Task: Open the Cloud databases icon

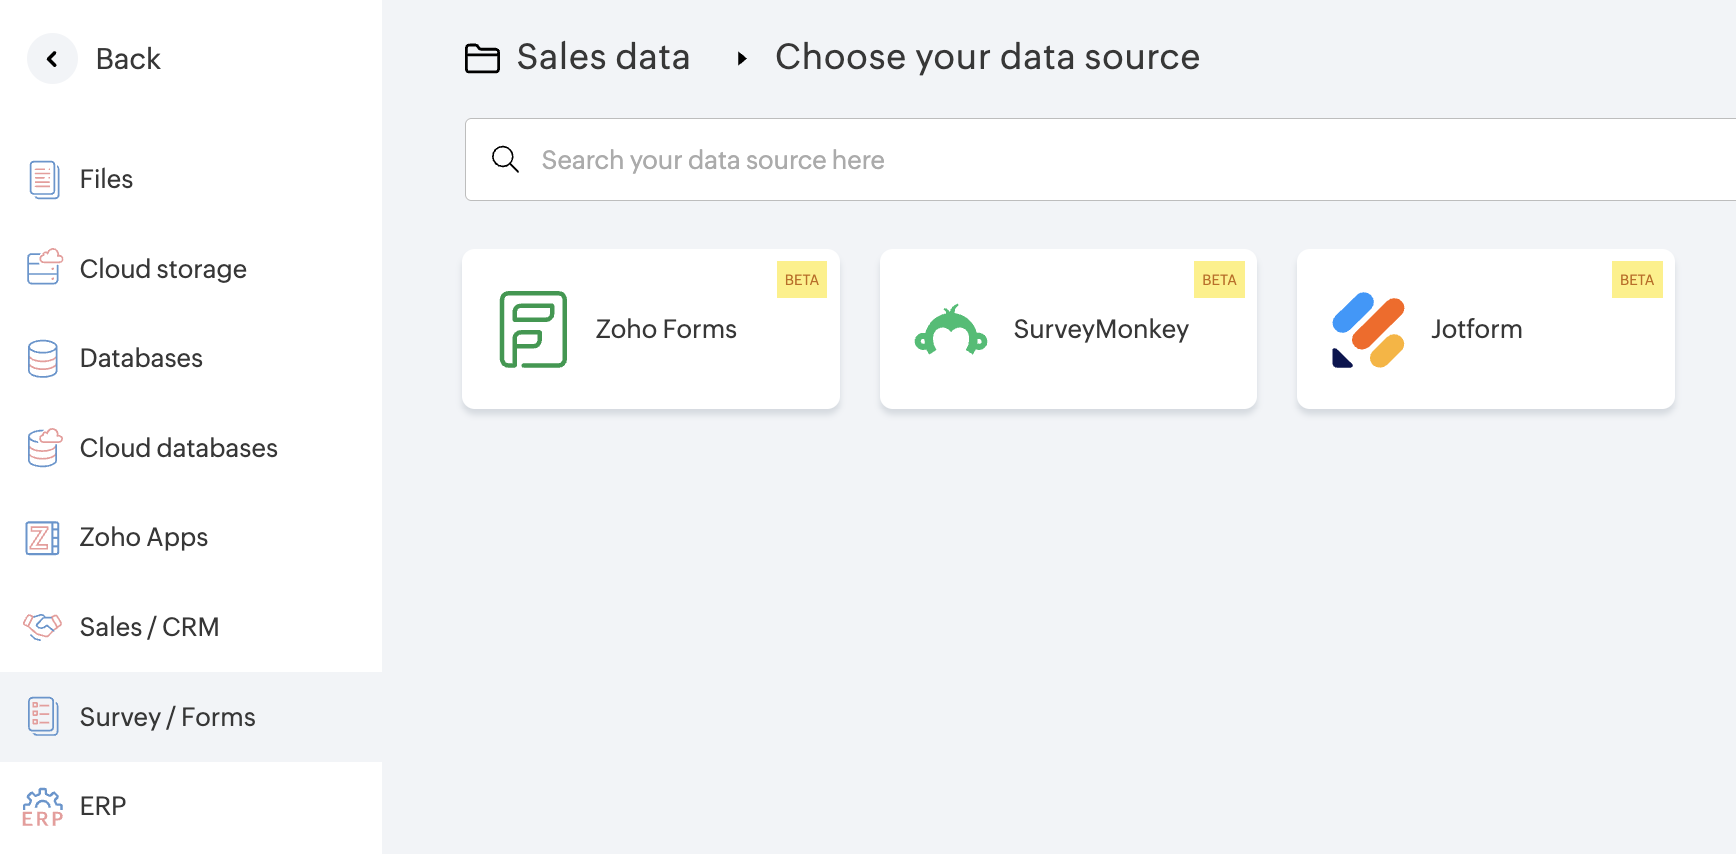Action: (44, 448)
